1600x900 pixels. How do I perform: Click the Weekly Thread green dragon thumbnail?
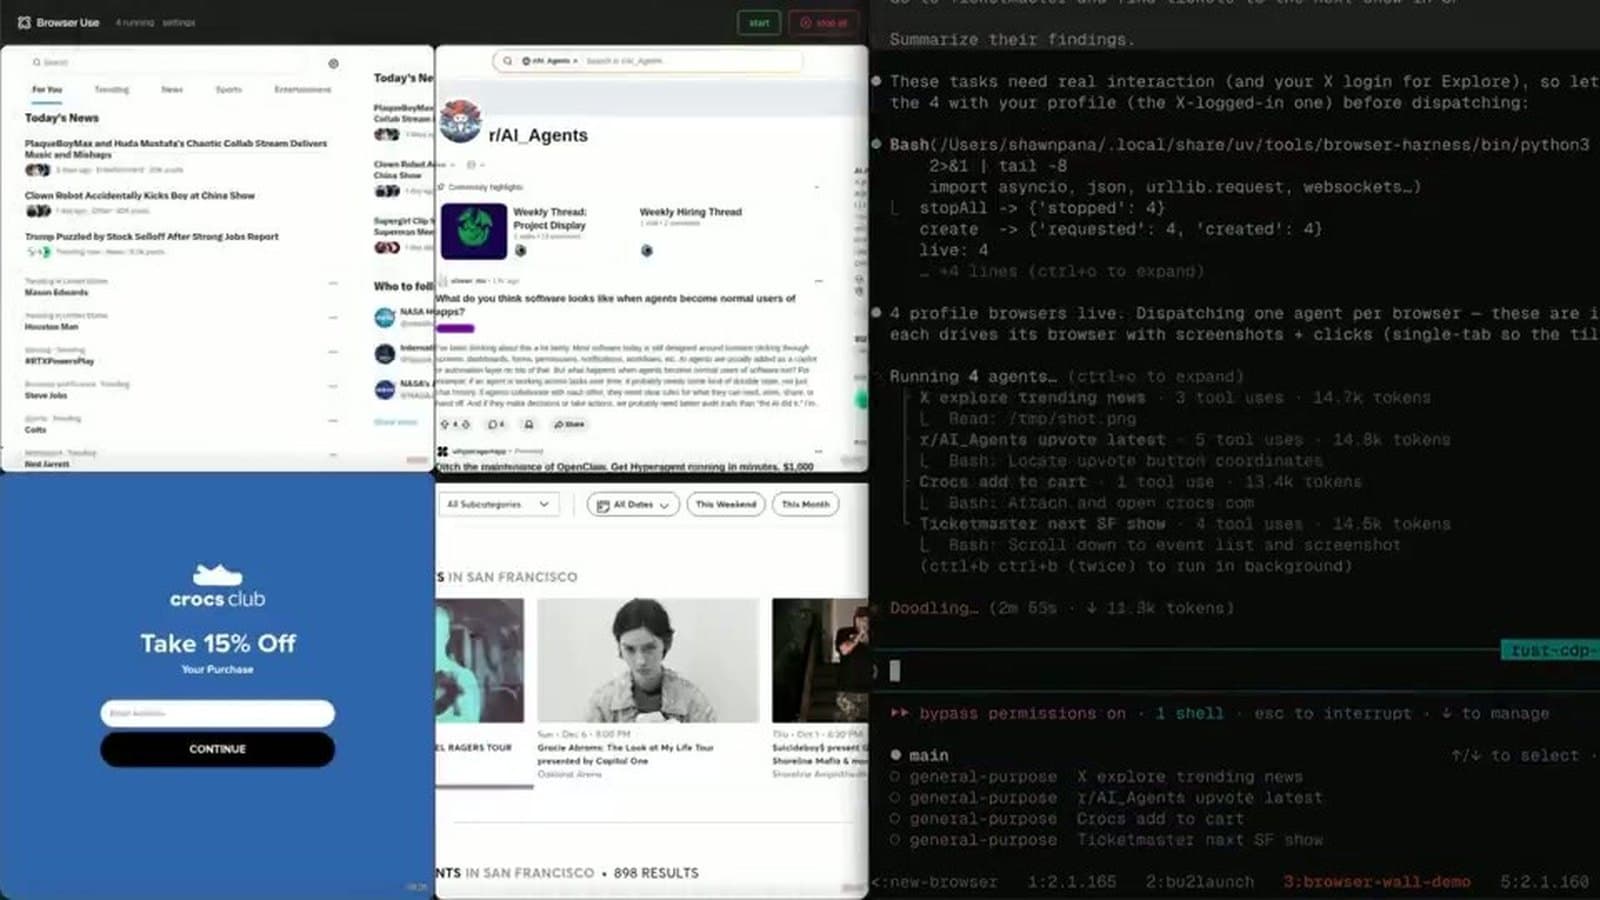(x=474, y=231)
